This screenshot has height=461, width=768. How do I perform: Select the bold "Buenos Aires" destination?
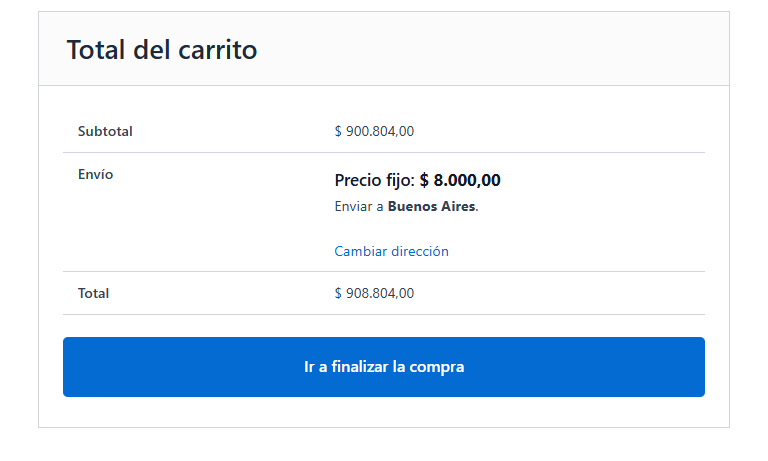pos(431,207)
